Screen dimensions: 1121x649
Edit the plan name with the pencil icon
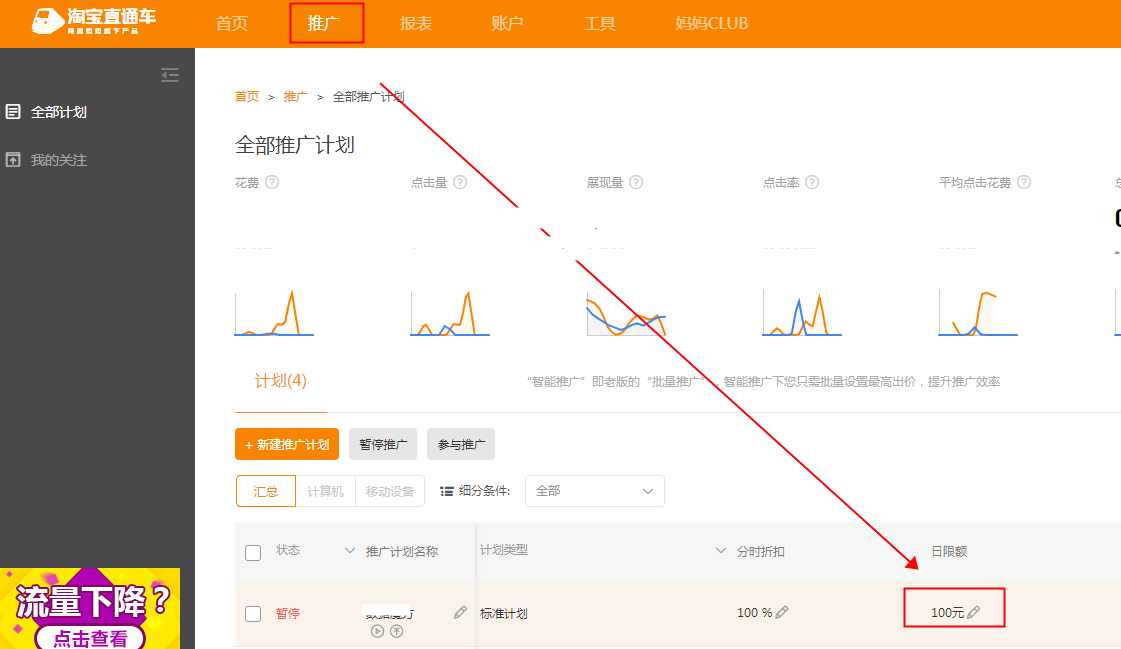coord(460,612)
